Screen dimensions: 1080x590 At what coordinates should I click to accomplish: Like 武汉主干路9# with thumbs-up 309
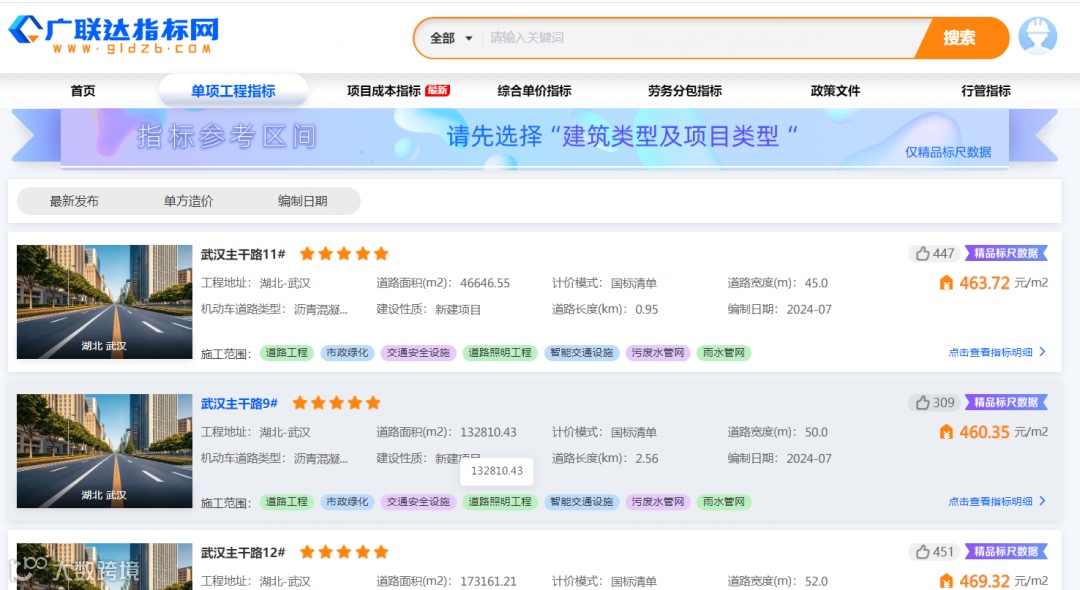(x=935, y=403)
